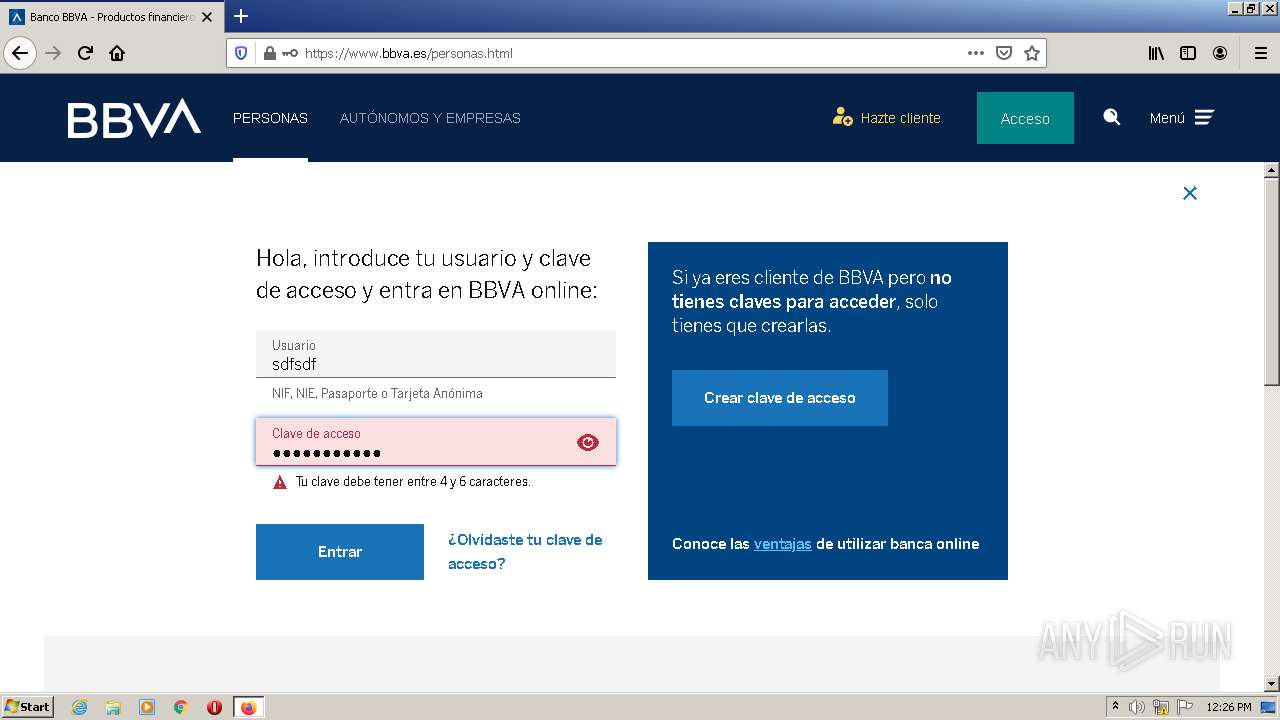This screenshot has height=720, width=1280.
Task: Open the ventajas link
Action: [782, 544]
